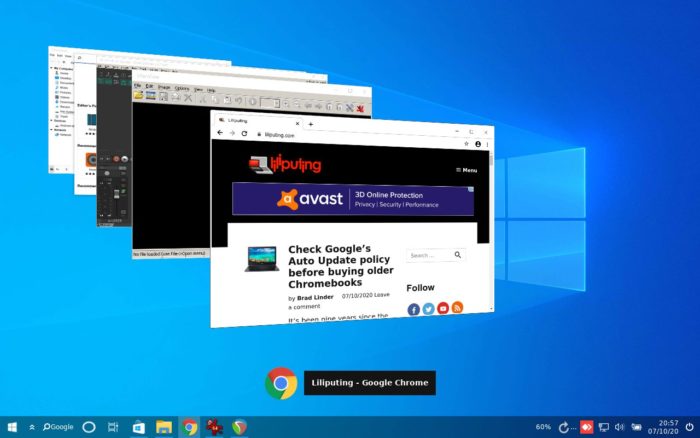Image resolution: width=700 pixels, height=438 pixels.
Task: Click the open folder icon in image viewer
Action: (138, 95)
